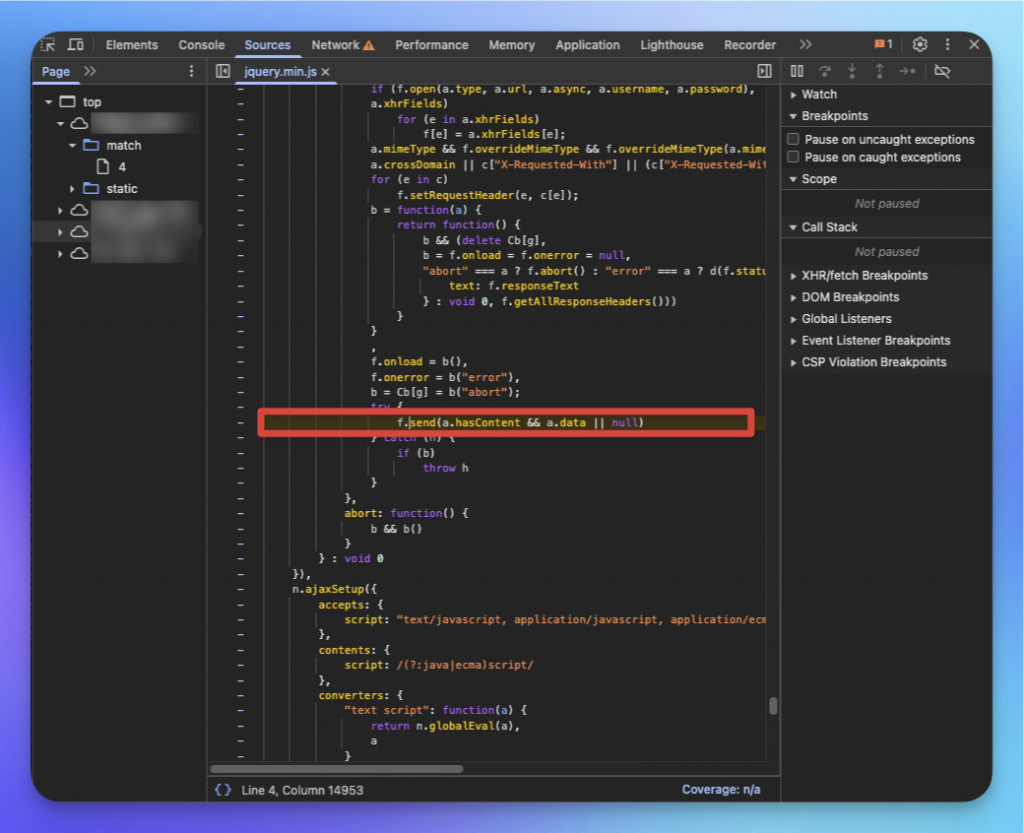Click the 'return n.globalEval(a),' line
This screenshot has width=1024, height=833.
tap(445, 726)
